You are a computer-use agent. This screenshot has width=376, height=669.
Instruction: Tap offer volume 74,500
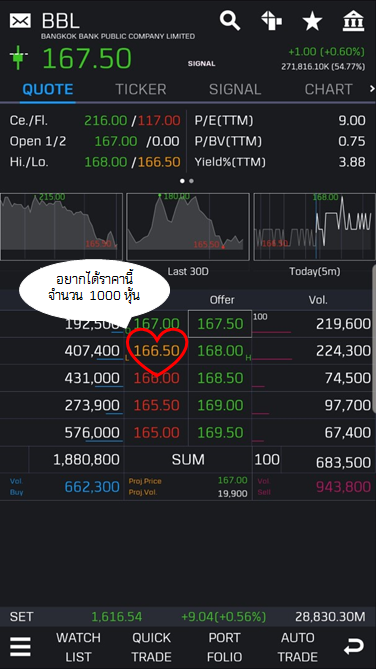[348, 378]
